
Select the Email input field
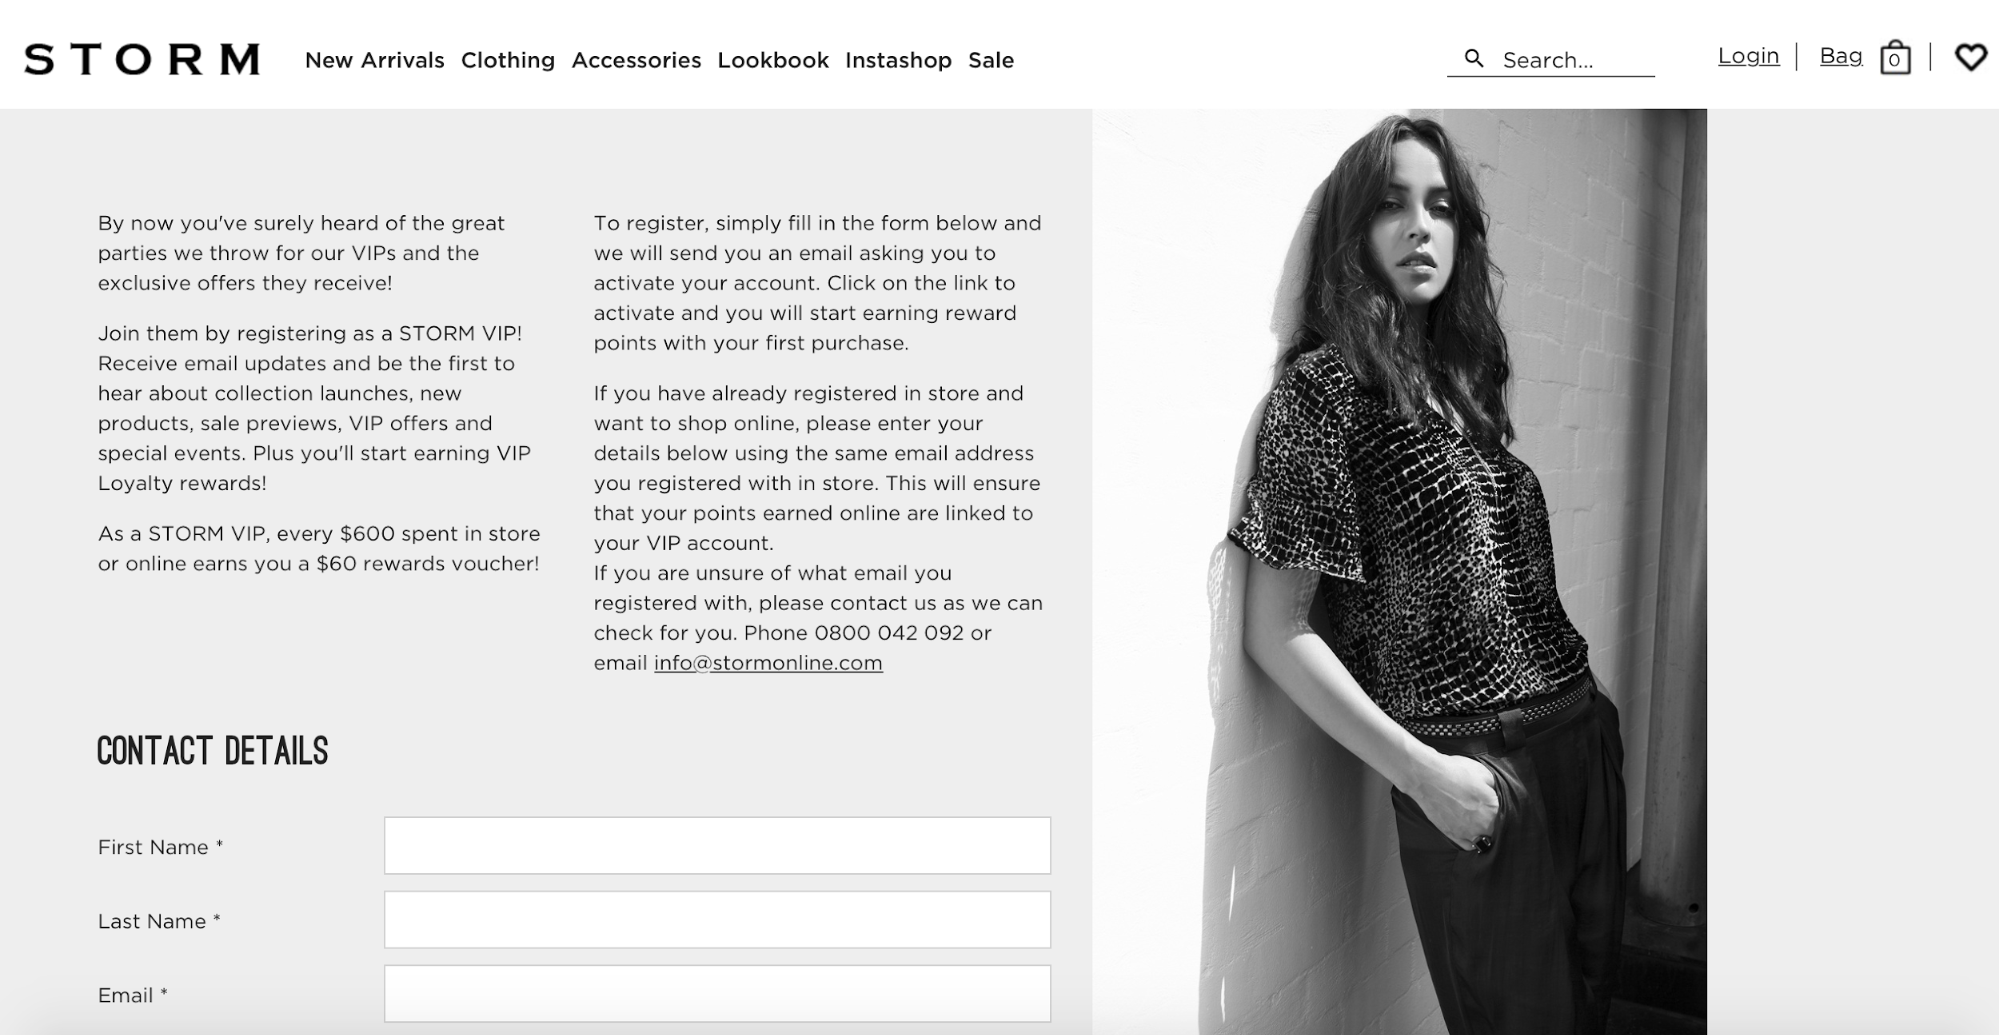717,993
